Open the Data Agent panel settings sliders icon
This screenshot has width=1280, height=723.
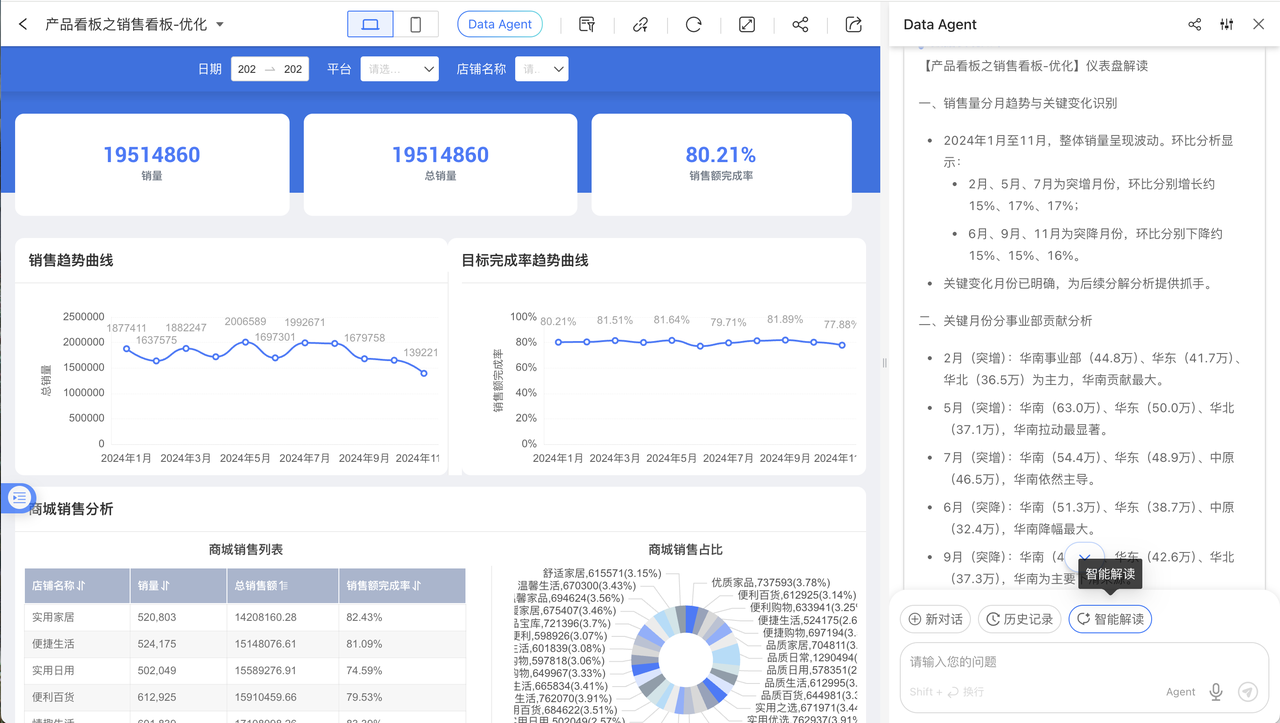click(x=1226, y=24)
